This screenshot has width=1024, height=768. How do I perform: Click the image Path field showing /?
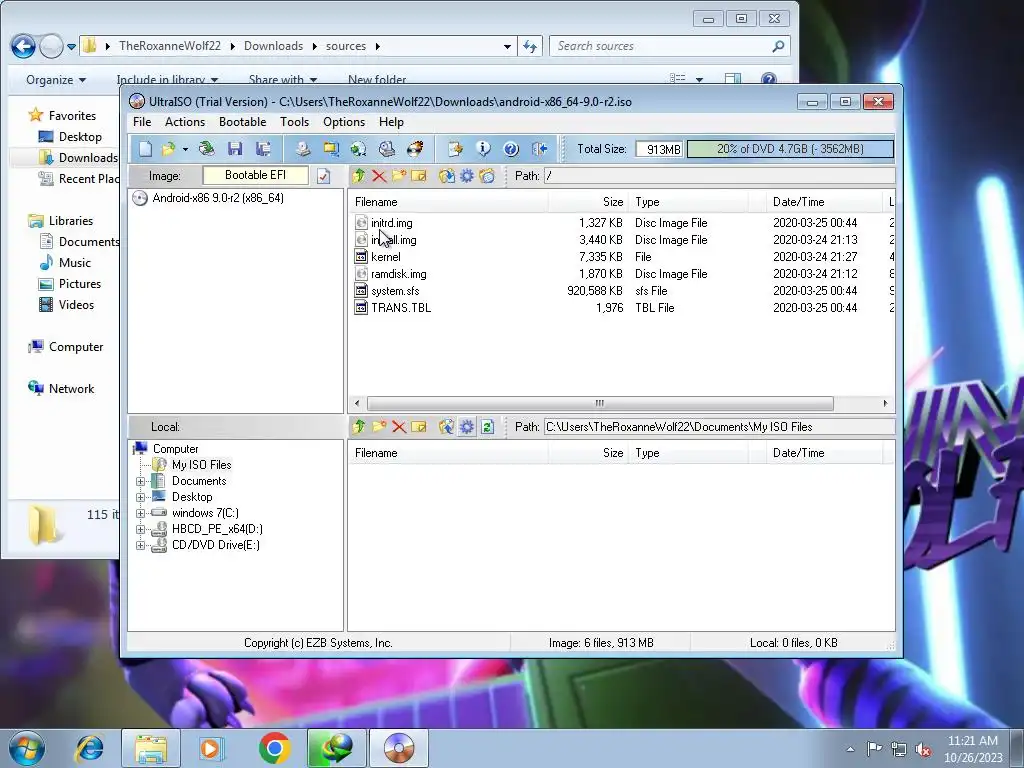tap(719, 176)
